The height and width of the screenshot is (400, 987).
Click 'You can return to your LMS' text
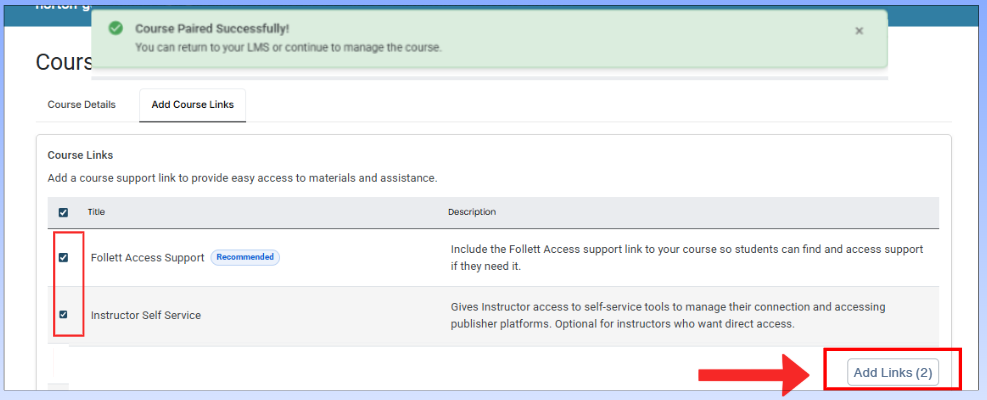point(288,47)
